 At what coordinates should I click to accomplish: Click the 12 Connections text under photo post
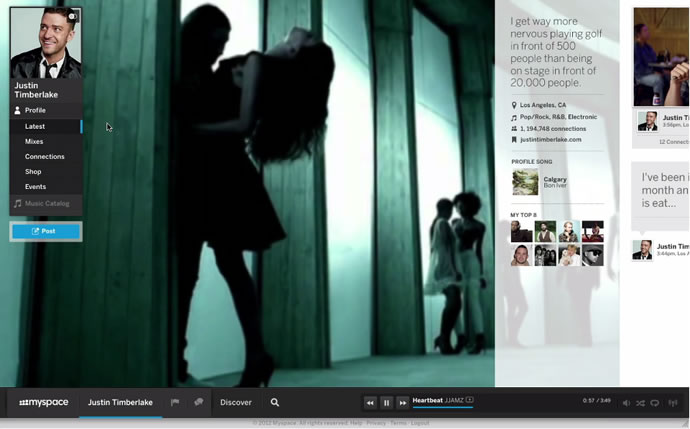[674, 142]
